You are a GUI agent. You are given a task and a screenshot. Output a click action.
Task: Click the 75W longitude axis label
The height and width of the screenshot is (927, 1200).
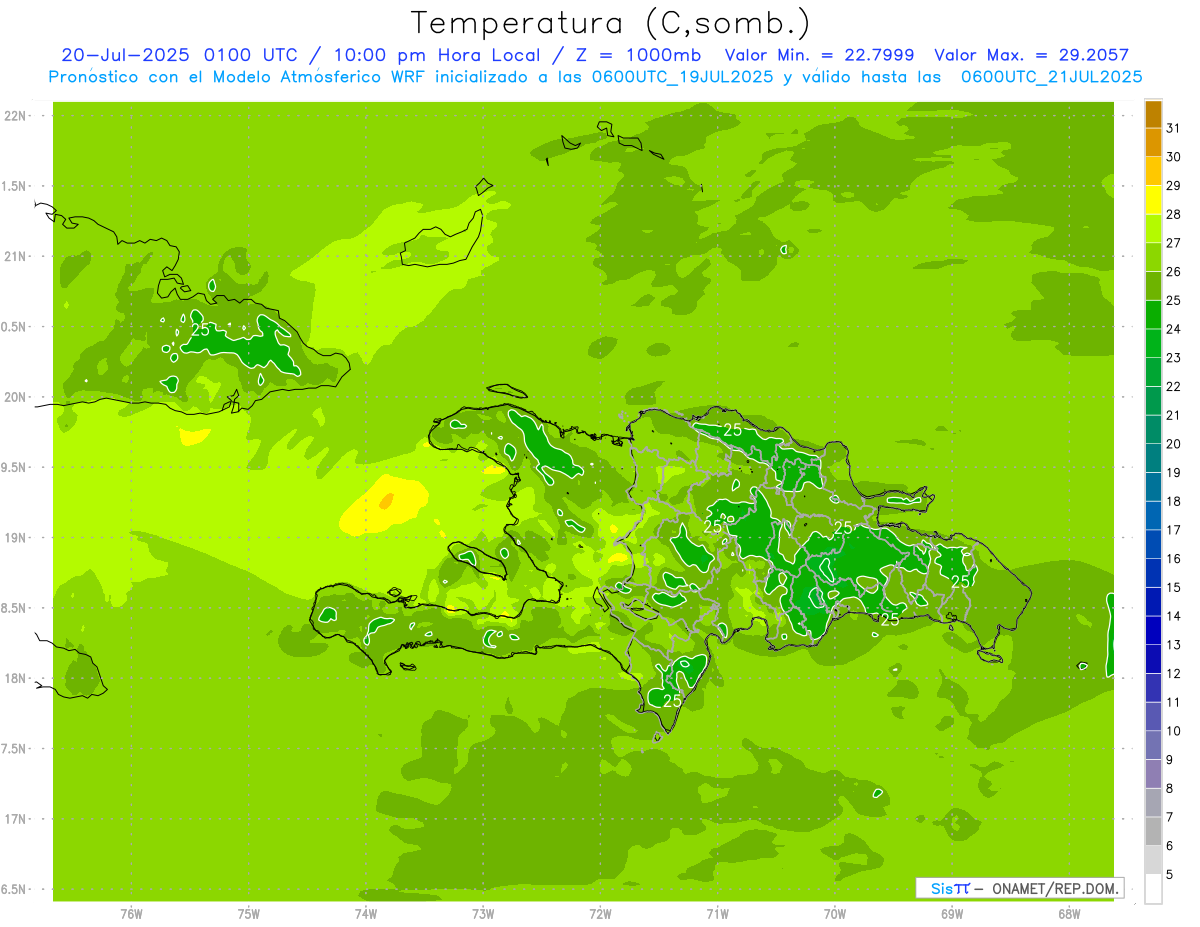coord(249,913)
